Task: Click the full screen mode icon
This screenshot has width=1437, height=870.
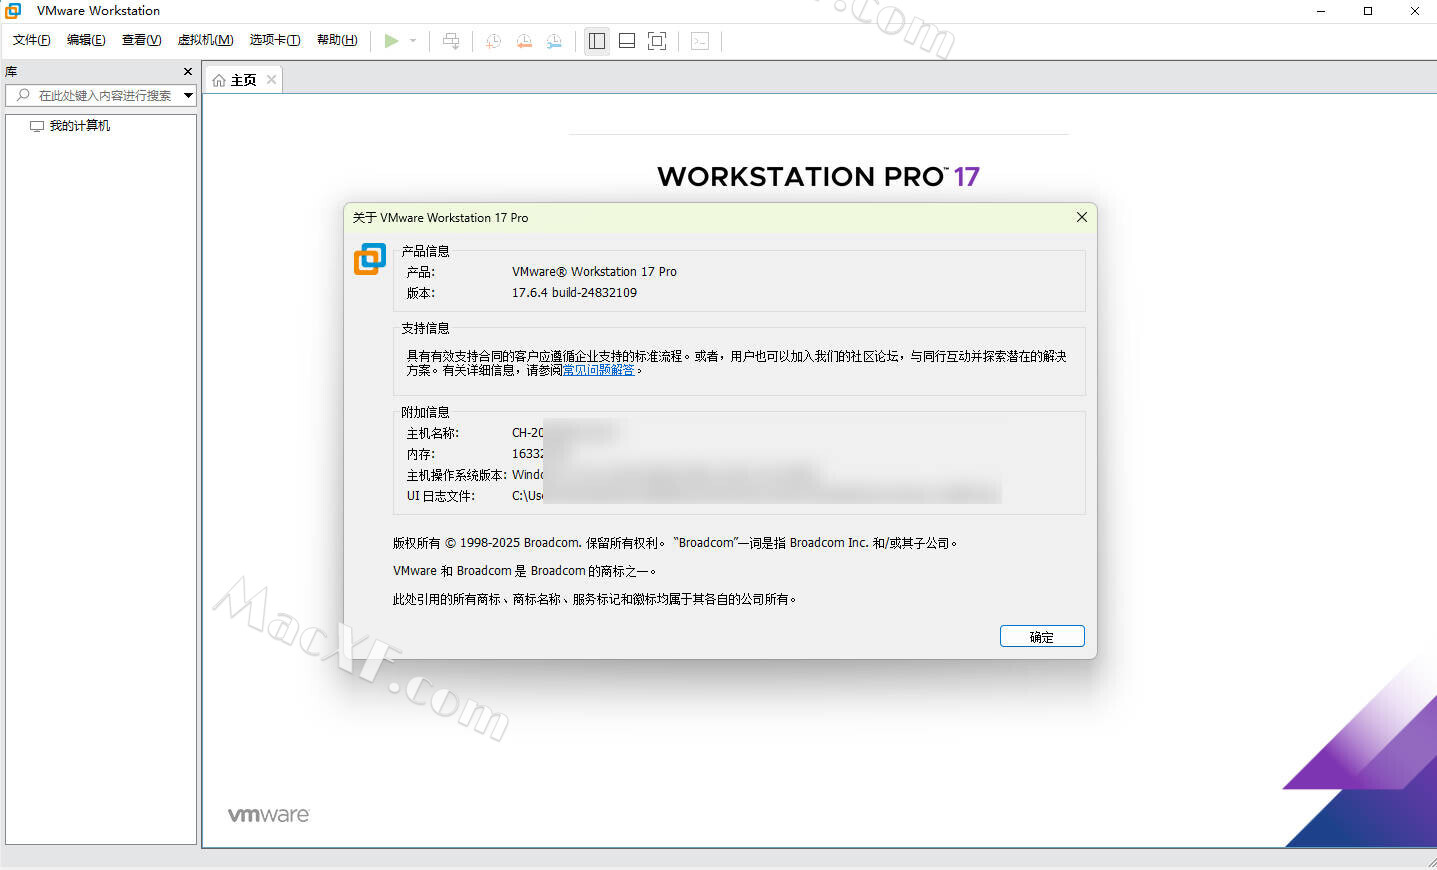Action: coord(657,41)
